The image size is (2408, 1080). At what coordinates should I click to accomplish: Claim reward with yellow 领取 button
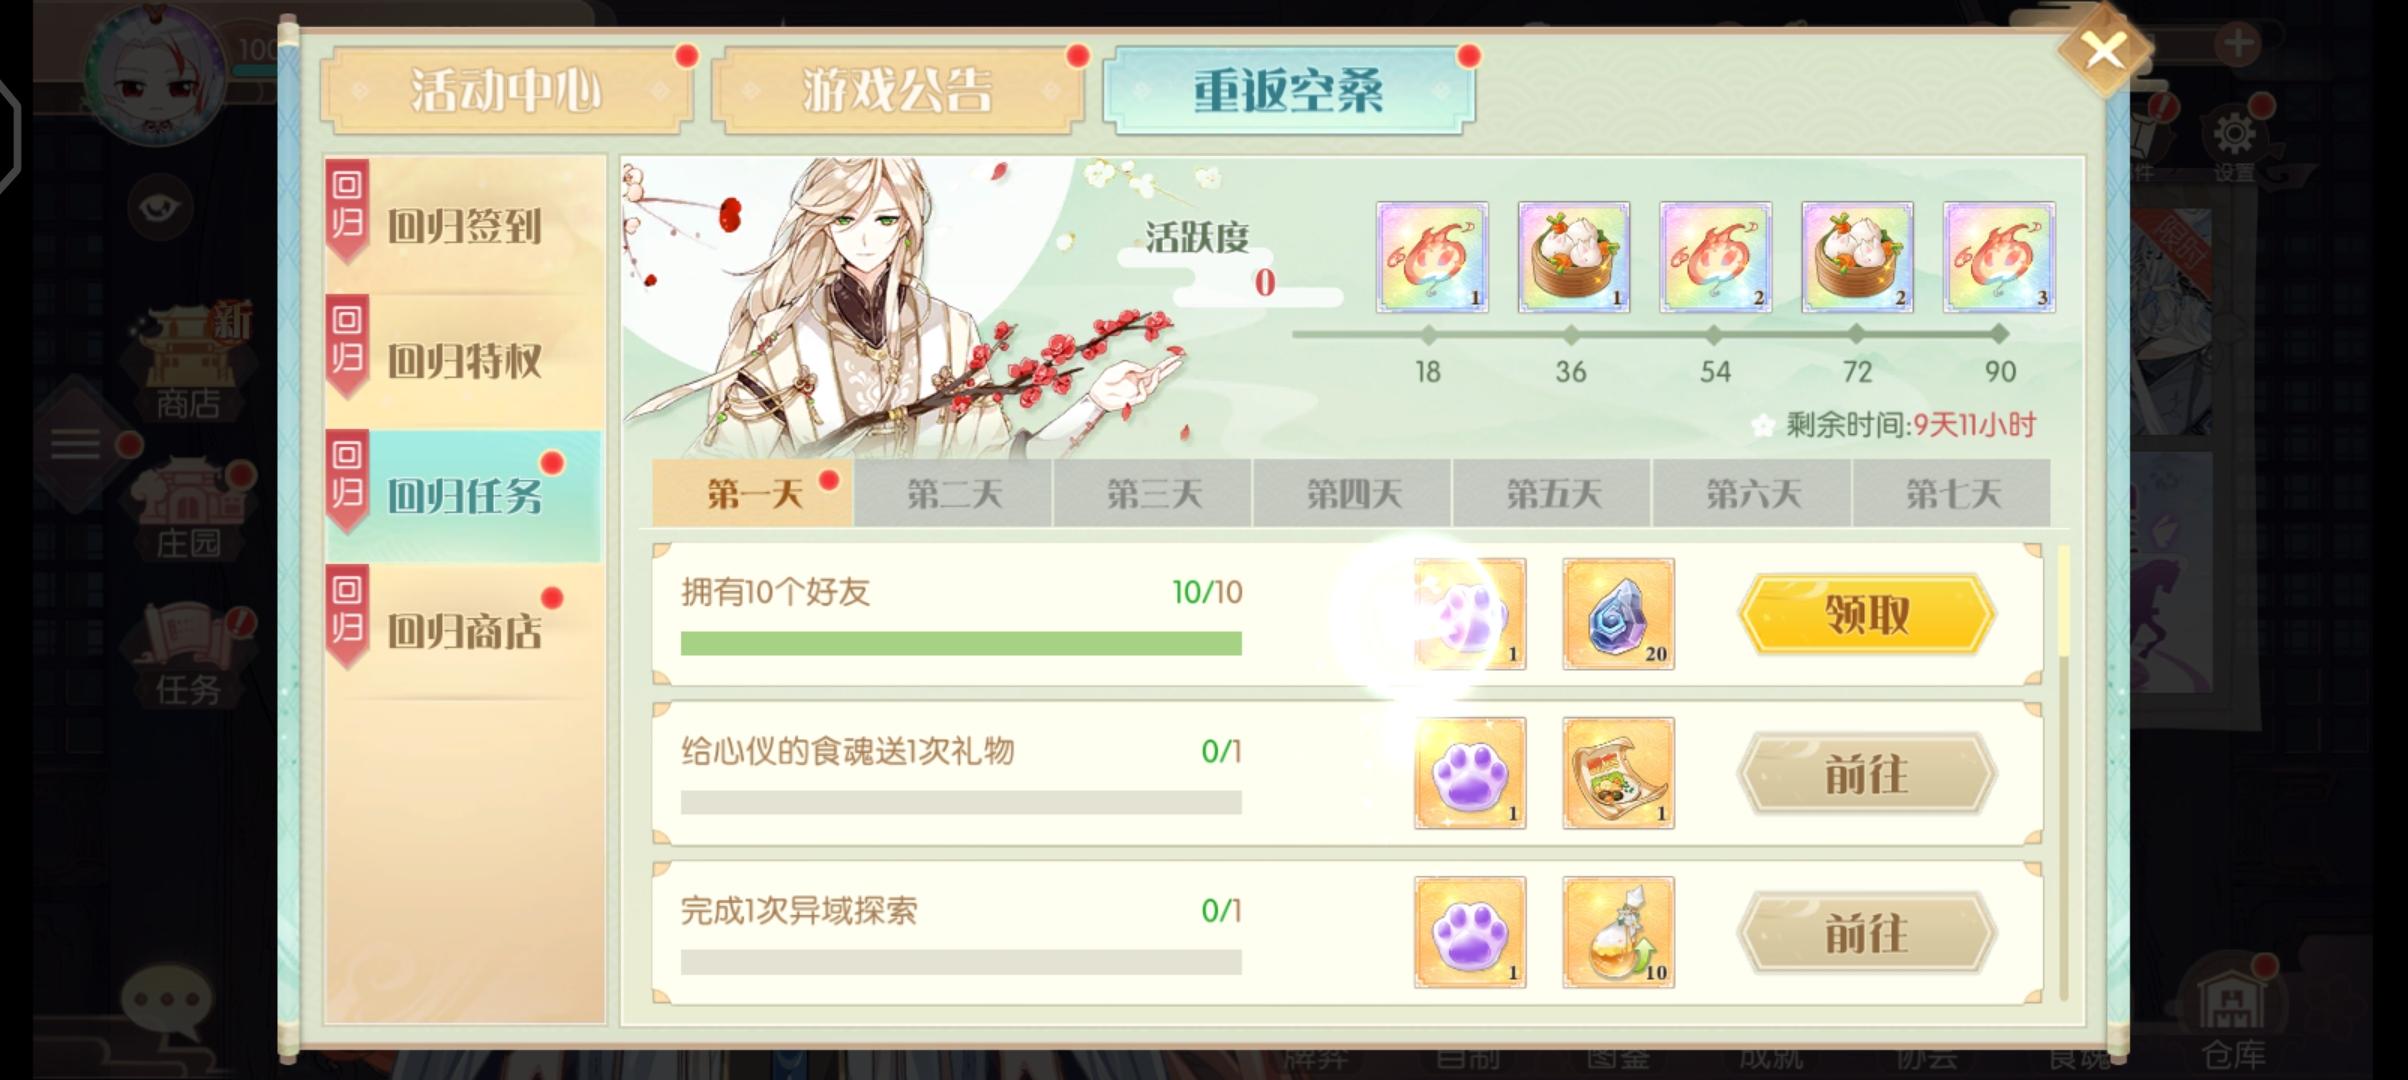pos(1867,614)
